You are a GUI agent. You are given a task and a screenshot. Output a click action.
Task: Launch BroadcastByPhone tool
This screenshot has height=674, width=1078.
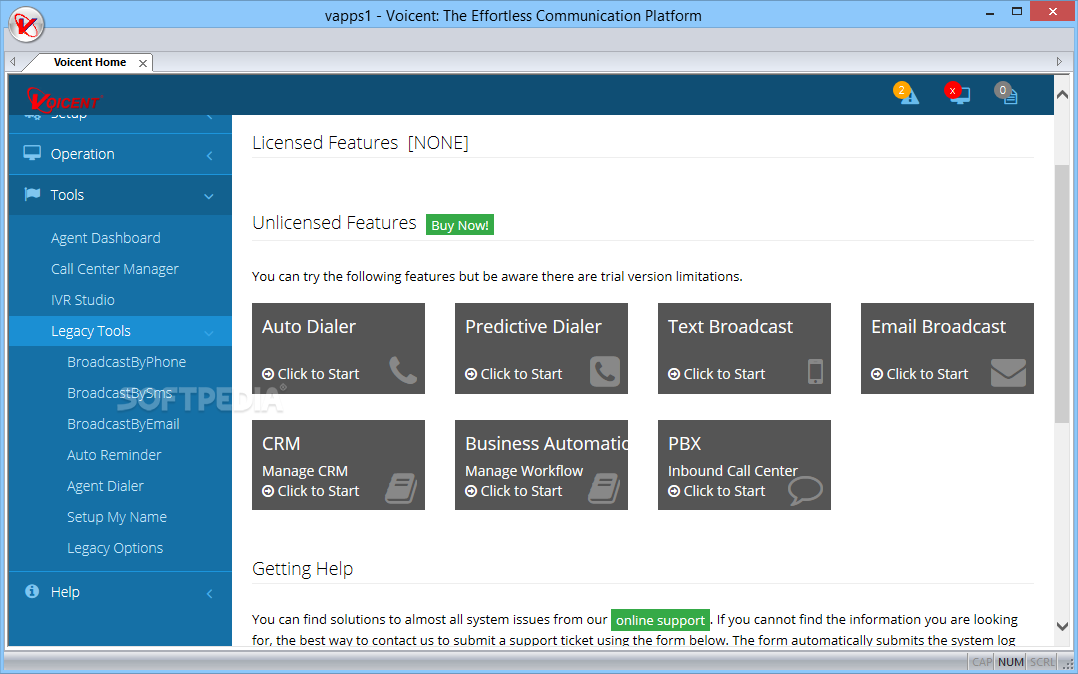(x=126, y=362)
